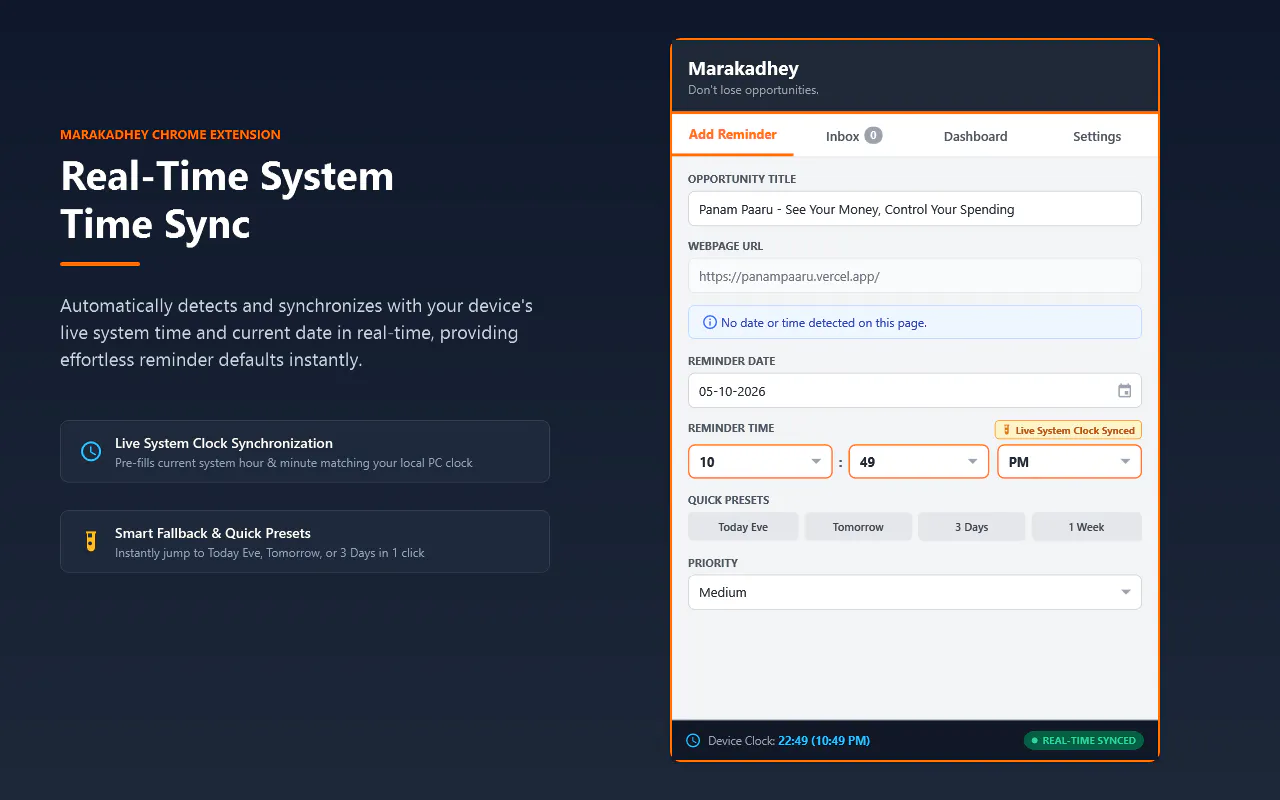The image size is (1280, 800).
Task: Click the device clock time 22:49 (10:49 PM)
Action: [824, 741]
